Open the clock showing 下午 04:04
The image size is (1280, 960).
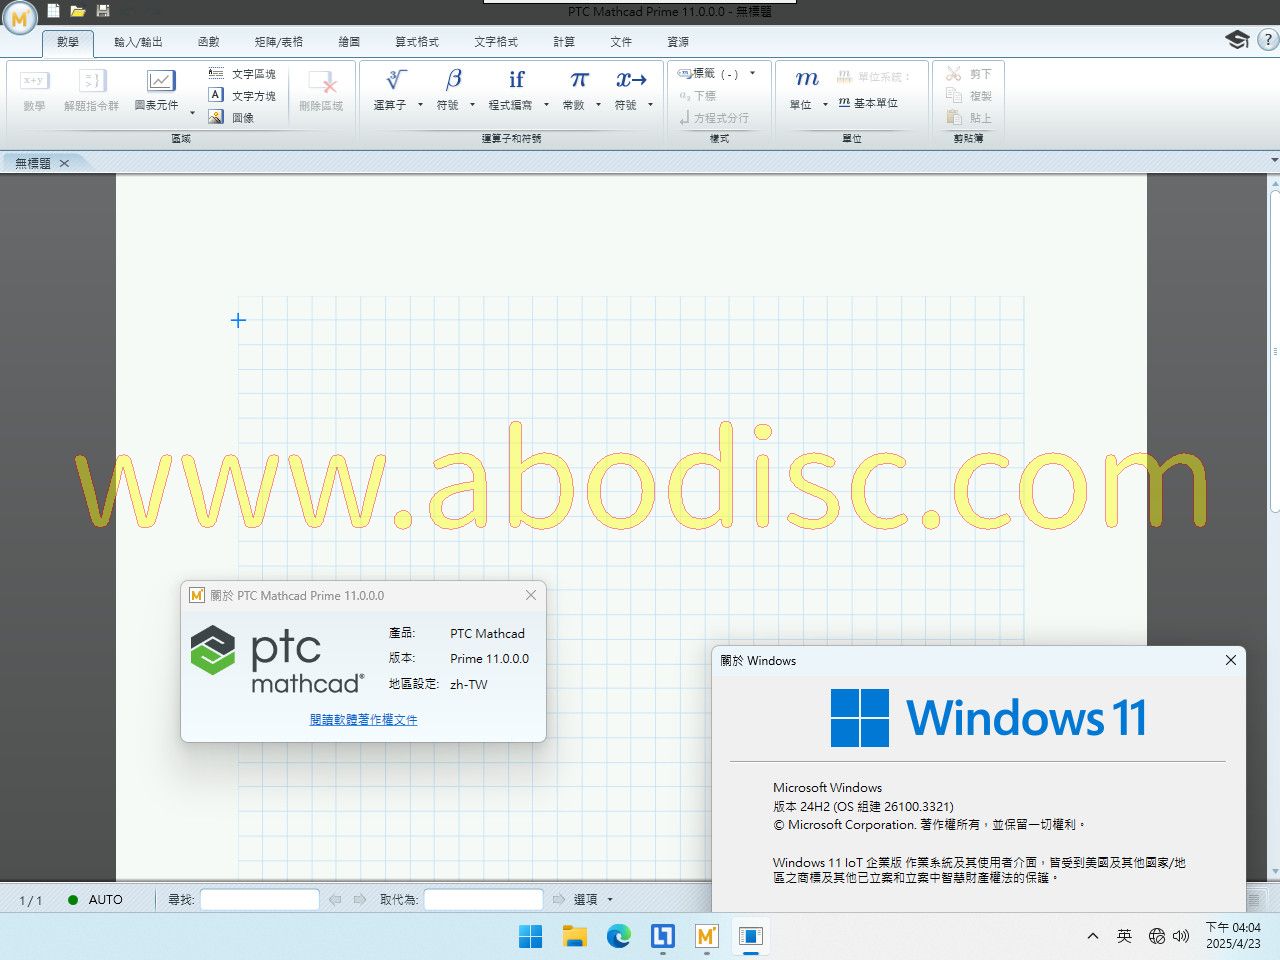pyautogui.click(x=1233, y=936)
